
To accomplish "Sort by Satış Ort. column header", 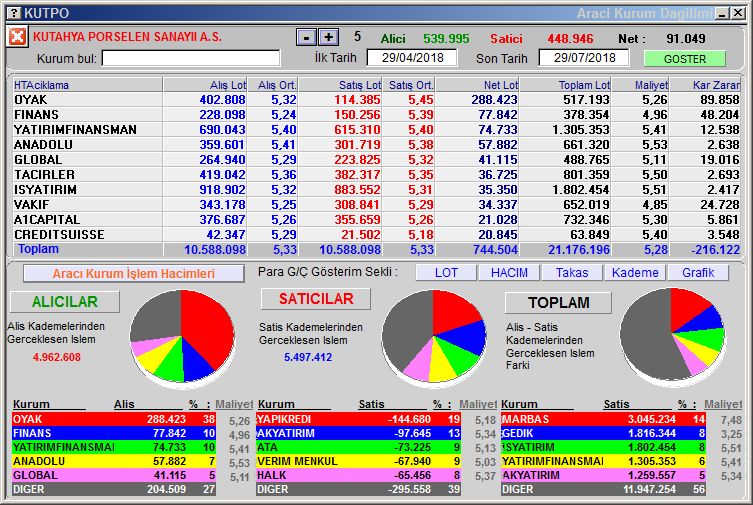I will (409, 85).
